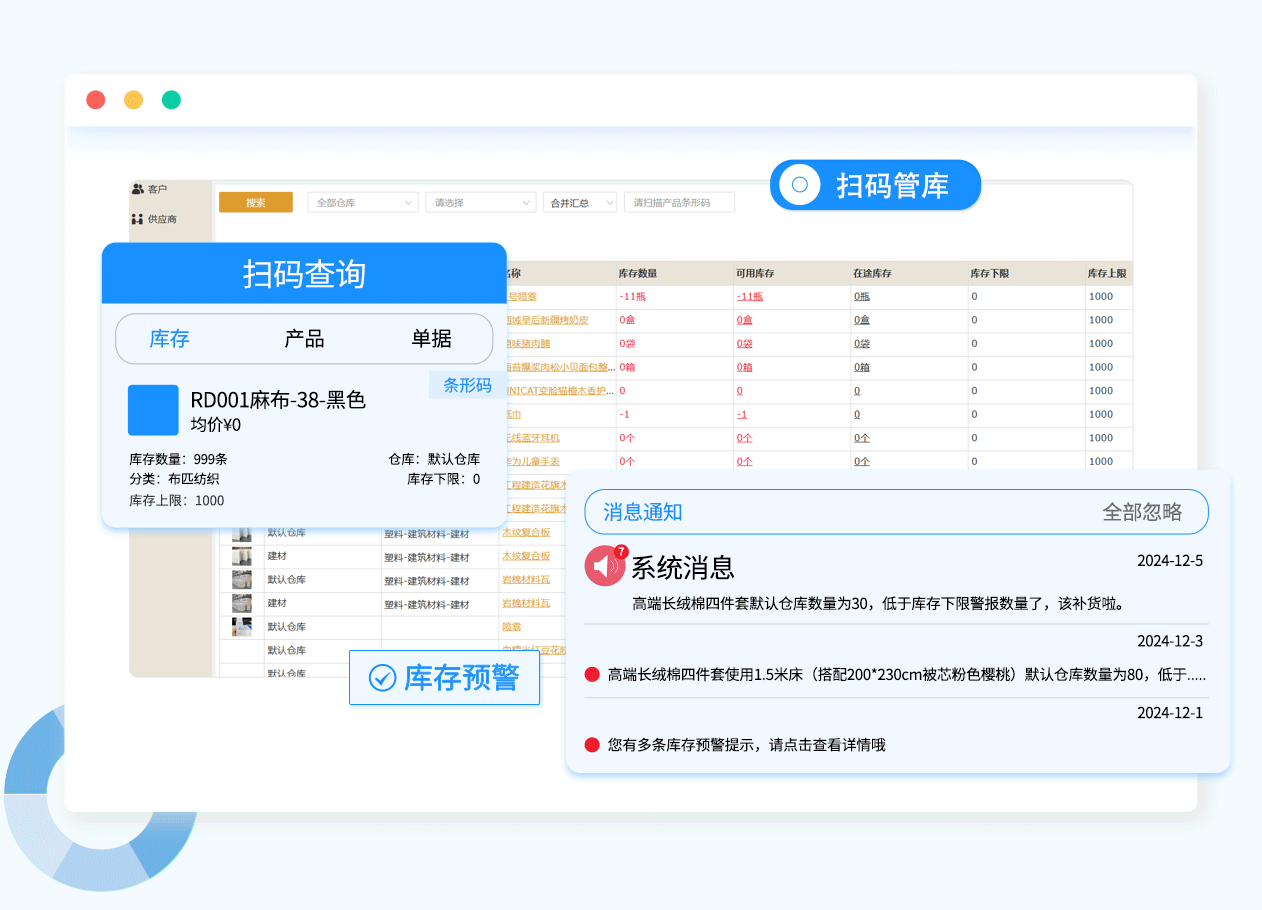Open the 全部仓库 warehouse dropdown
This screenshot has width=1262, height=910.
coord(362,203)
